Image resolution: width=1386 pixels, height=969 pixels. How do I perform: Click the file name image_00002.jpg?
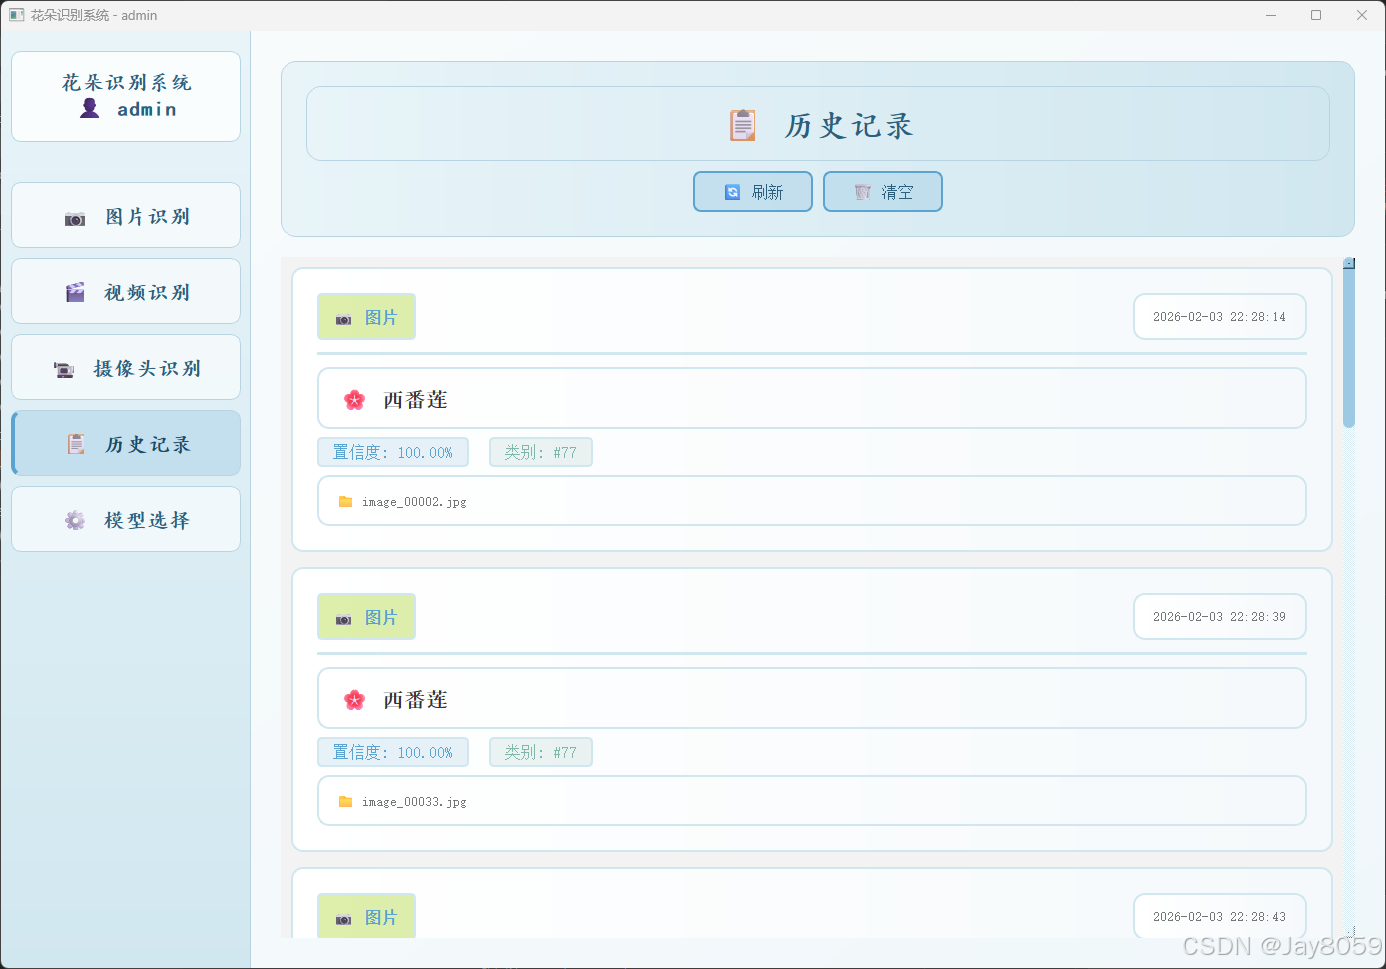[x=414, y=502]
